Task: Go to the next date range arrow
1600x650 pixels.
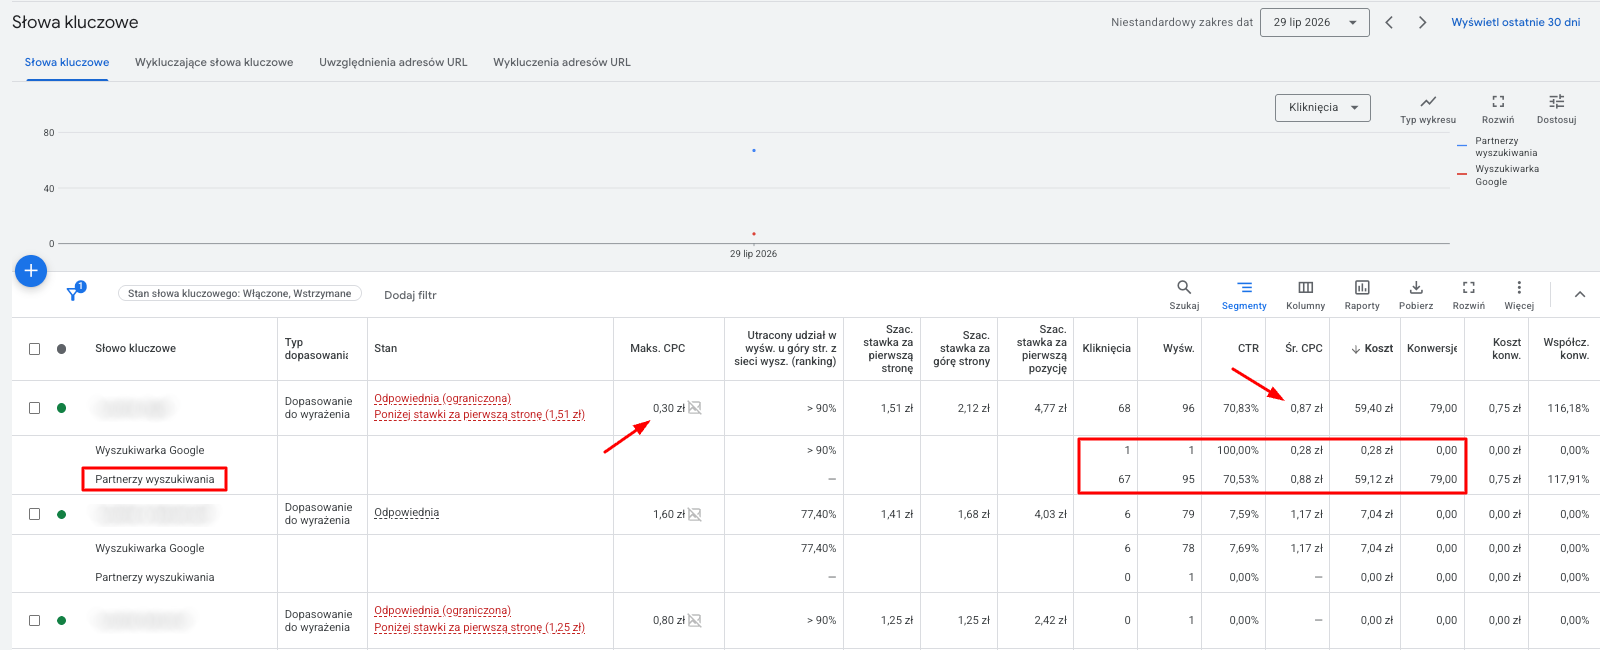Action: (x=1422, y=22)
